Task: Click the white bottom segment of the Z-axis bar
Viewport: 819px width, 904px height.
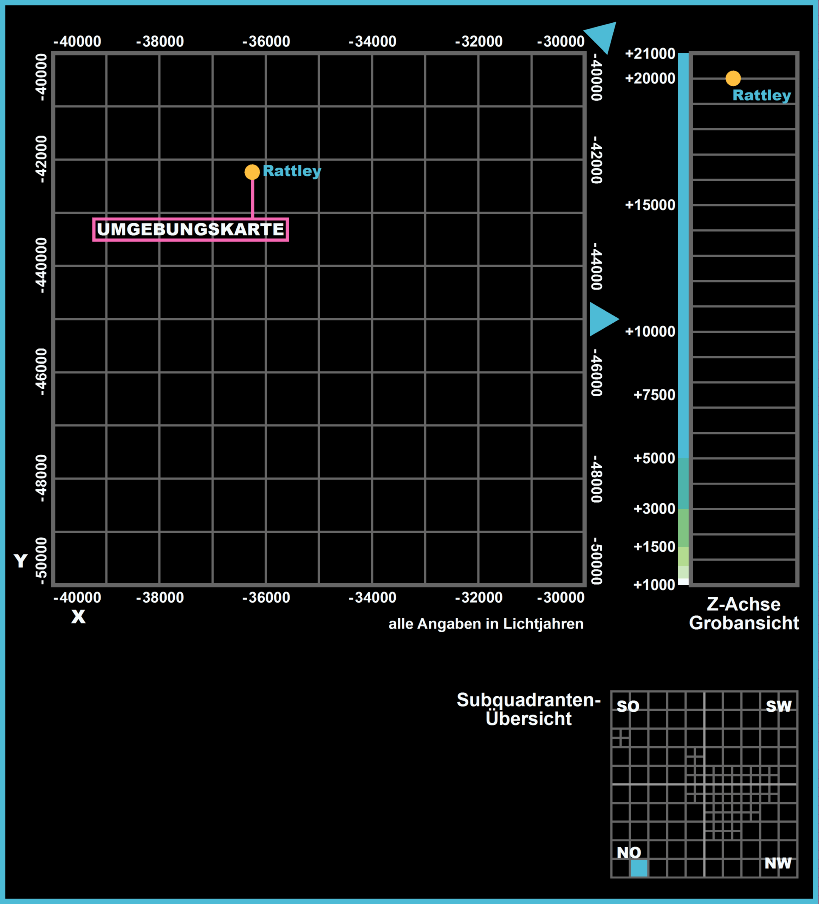Action: click(x=683, y=580)
